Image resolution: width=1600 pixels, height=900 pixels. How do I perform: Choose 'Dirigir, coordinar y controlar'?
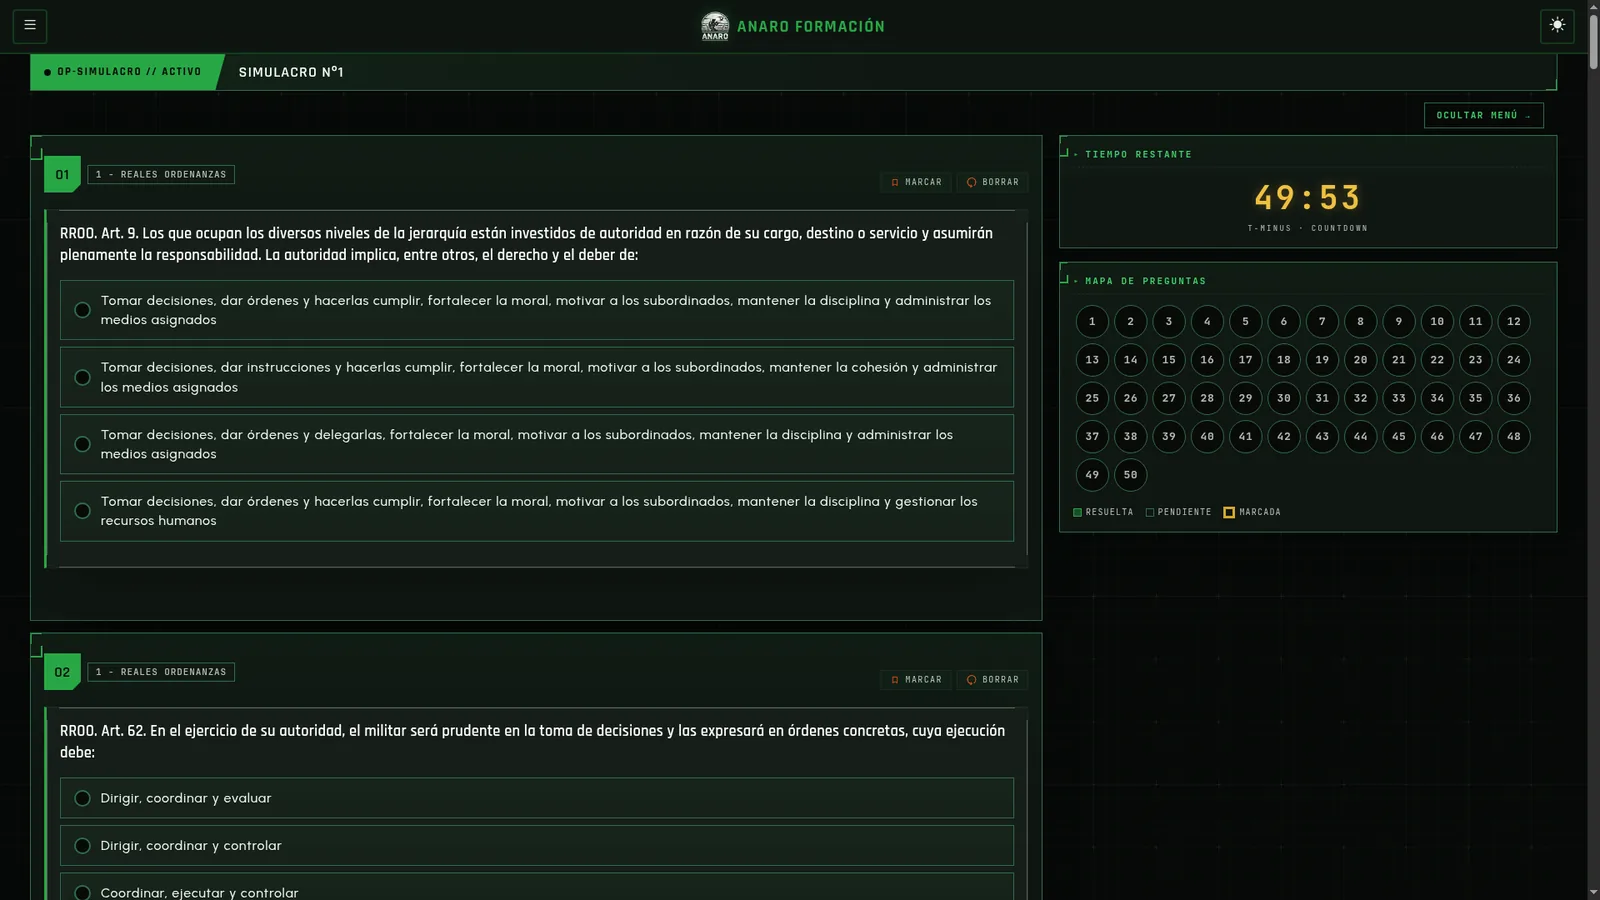[537, 845]
